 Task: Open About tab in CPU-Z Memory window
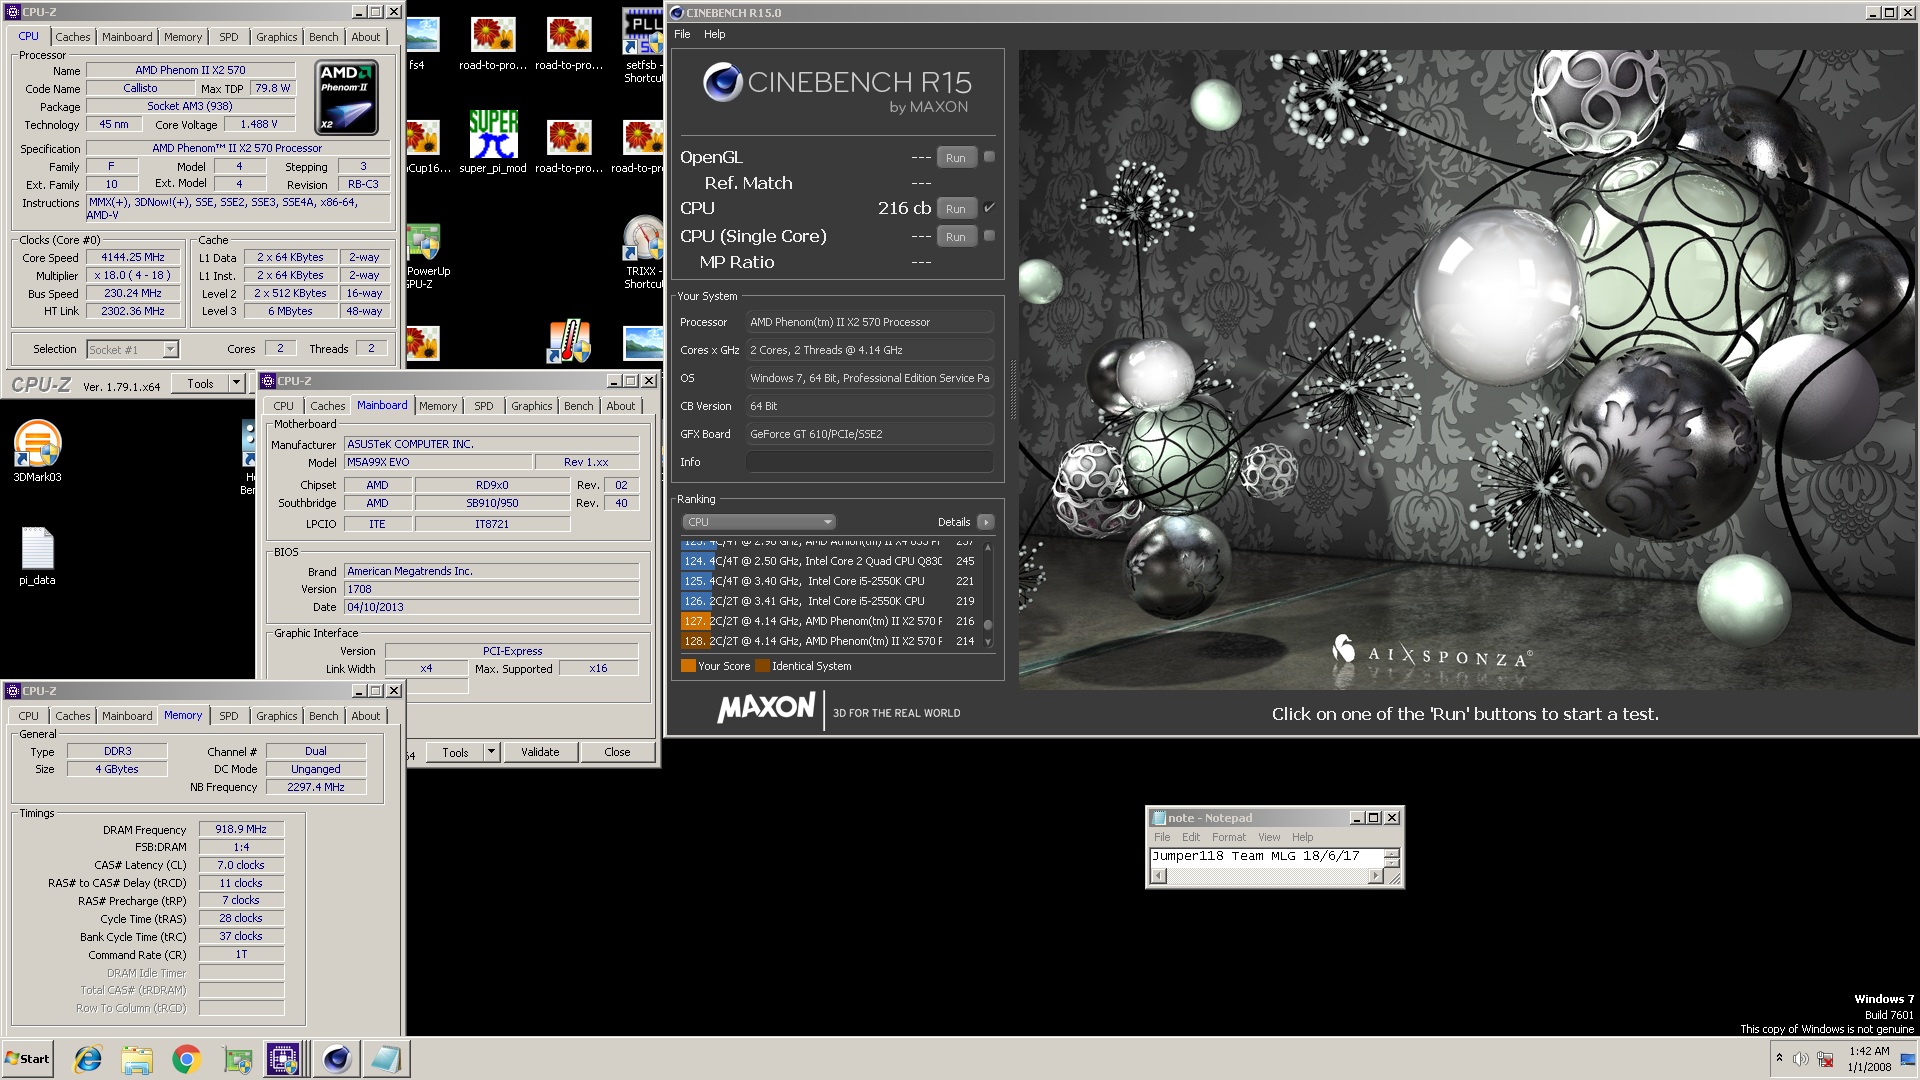click(365, 716)
